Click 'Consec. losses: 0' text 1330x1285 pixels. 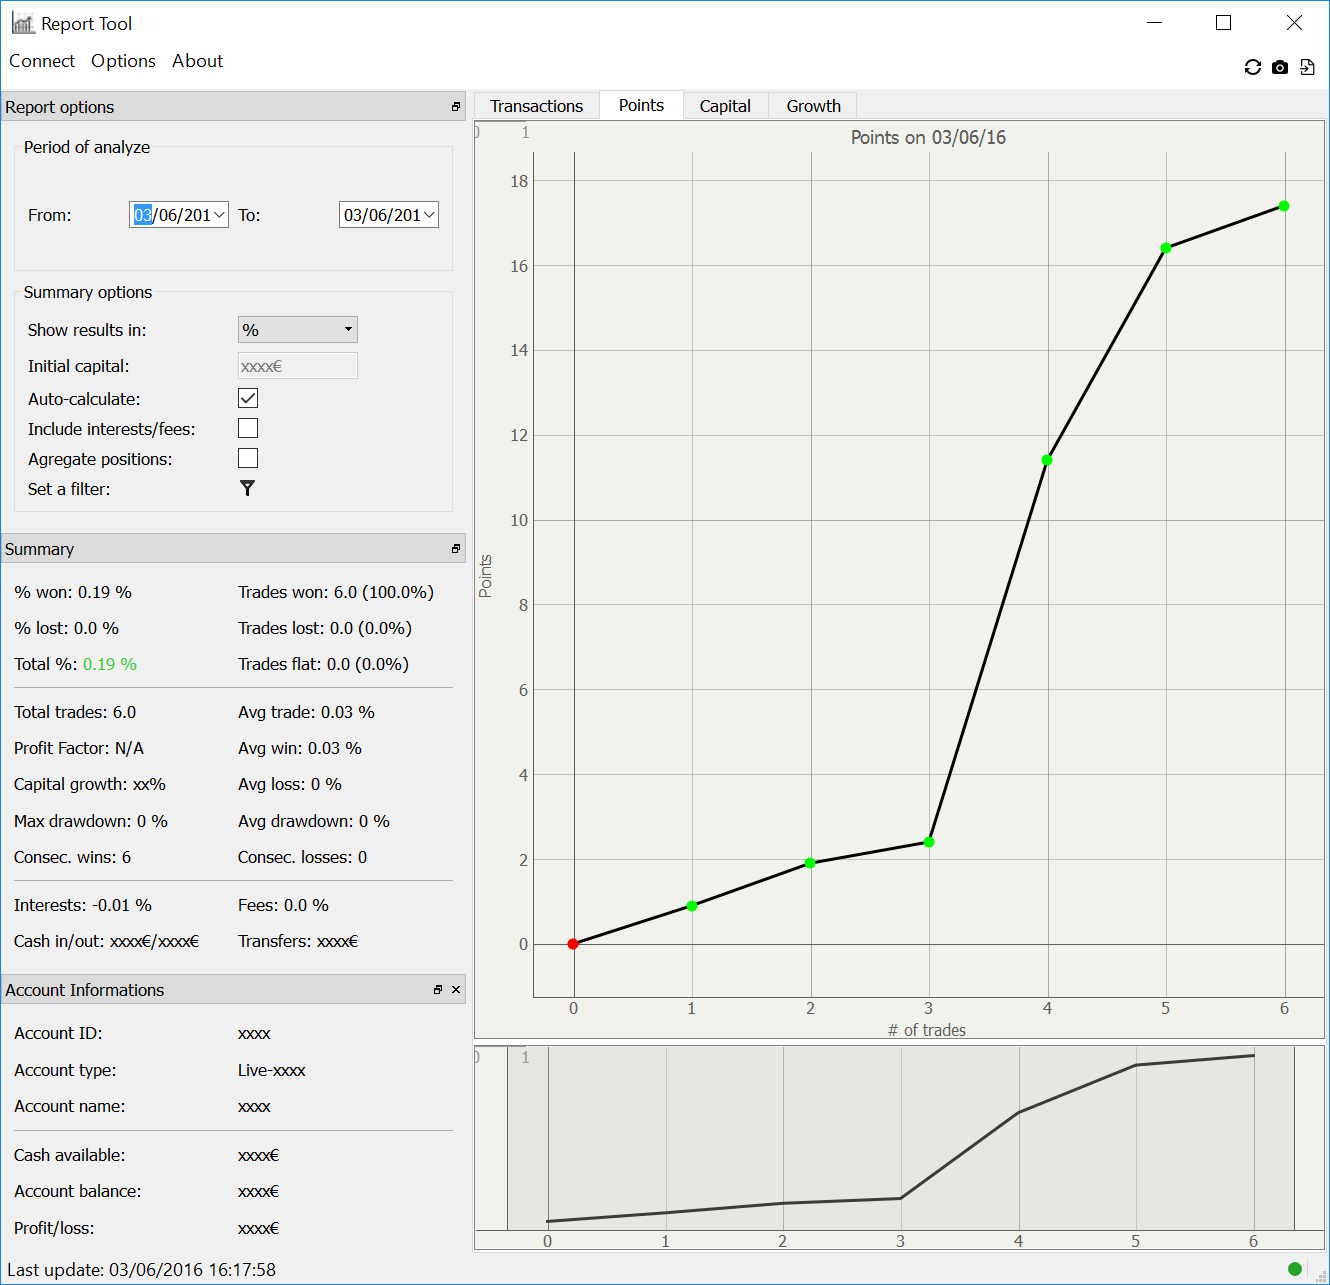click(x=302, y=857)
